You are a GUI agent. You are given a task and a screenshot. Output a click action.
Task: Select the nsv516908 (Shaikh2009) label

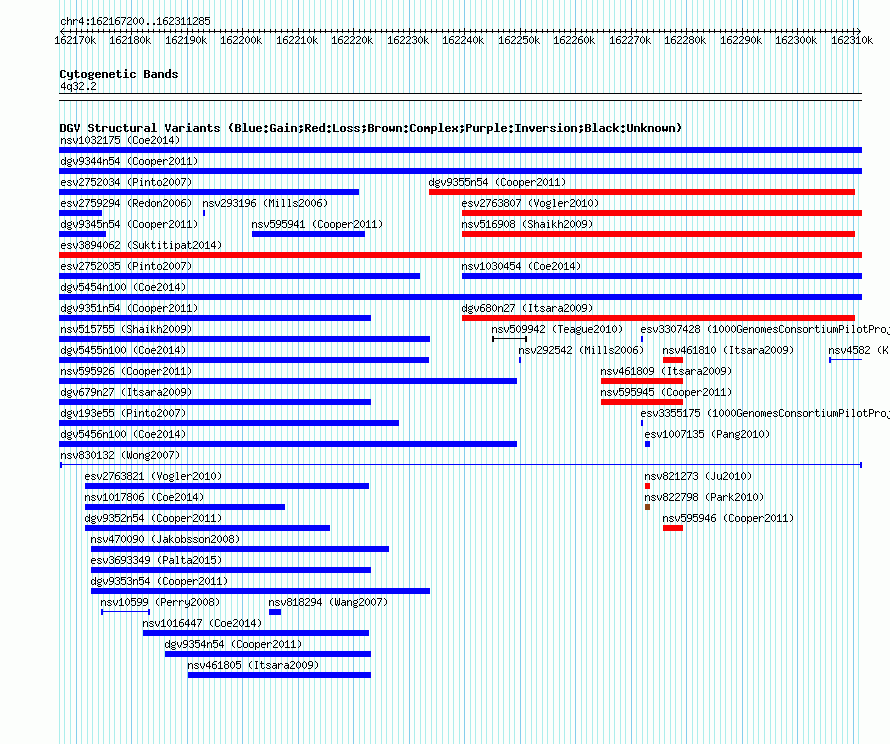pos(527,224)
